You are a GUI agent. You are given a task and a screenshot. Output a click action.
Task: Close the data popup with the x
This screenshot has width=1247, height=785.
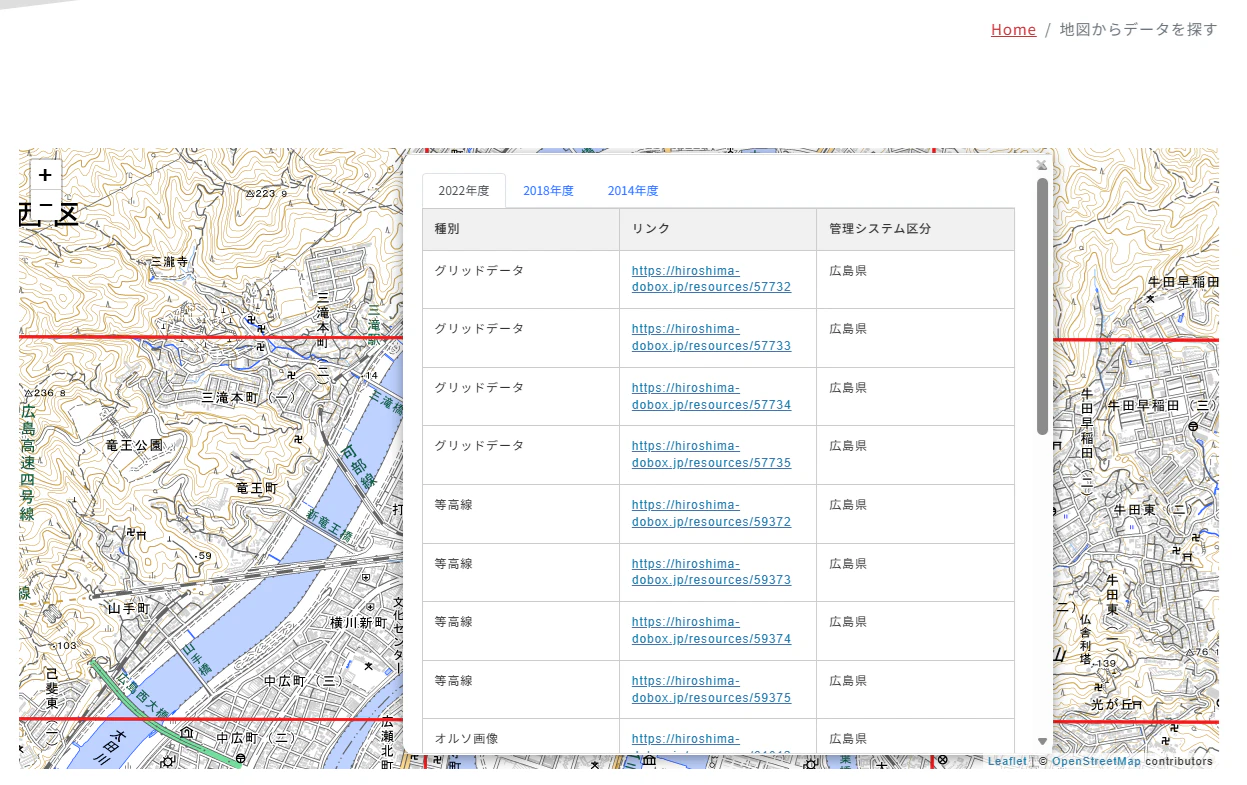(1041, 165)
